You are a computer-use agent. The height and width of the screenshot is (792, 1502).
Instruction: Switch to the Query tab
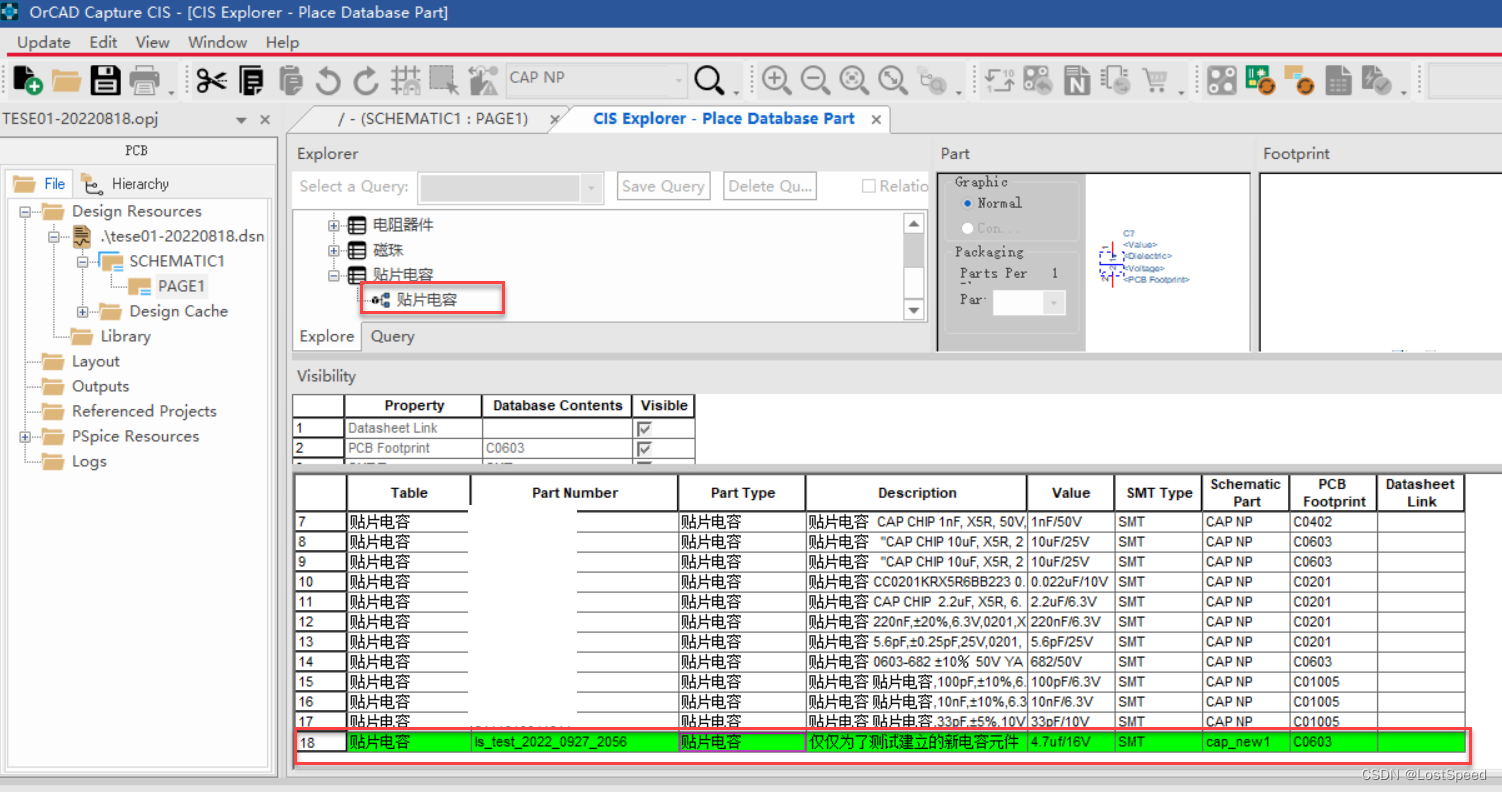click(x=392, y=336)
